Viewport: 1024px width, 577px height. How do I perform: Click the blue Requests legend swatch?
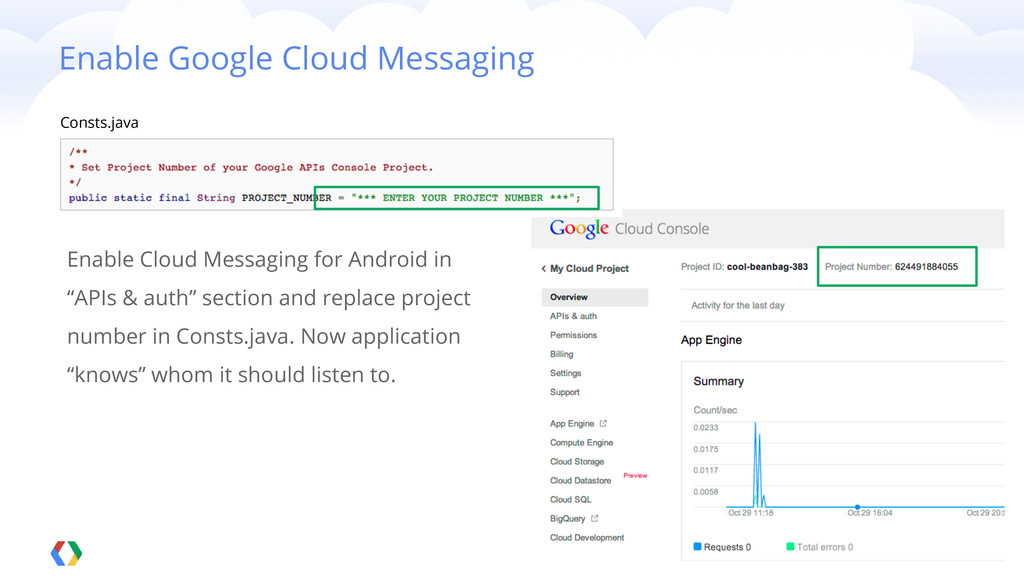[697, 547]
